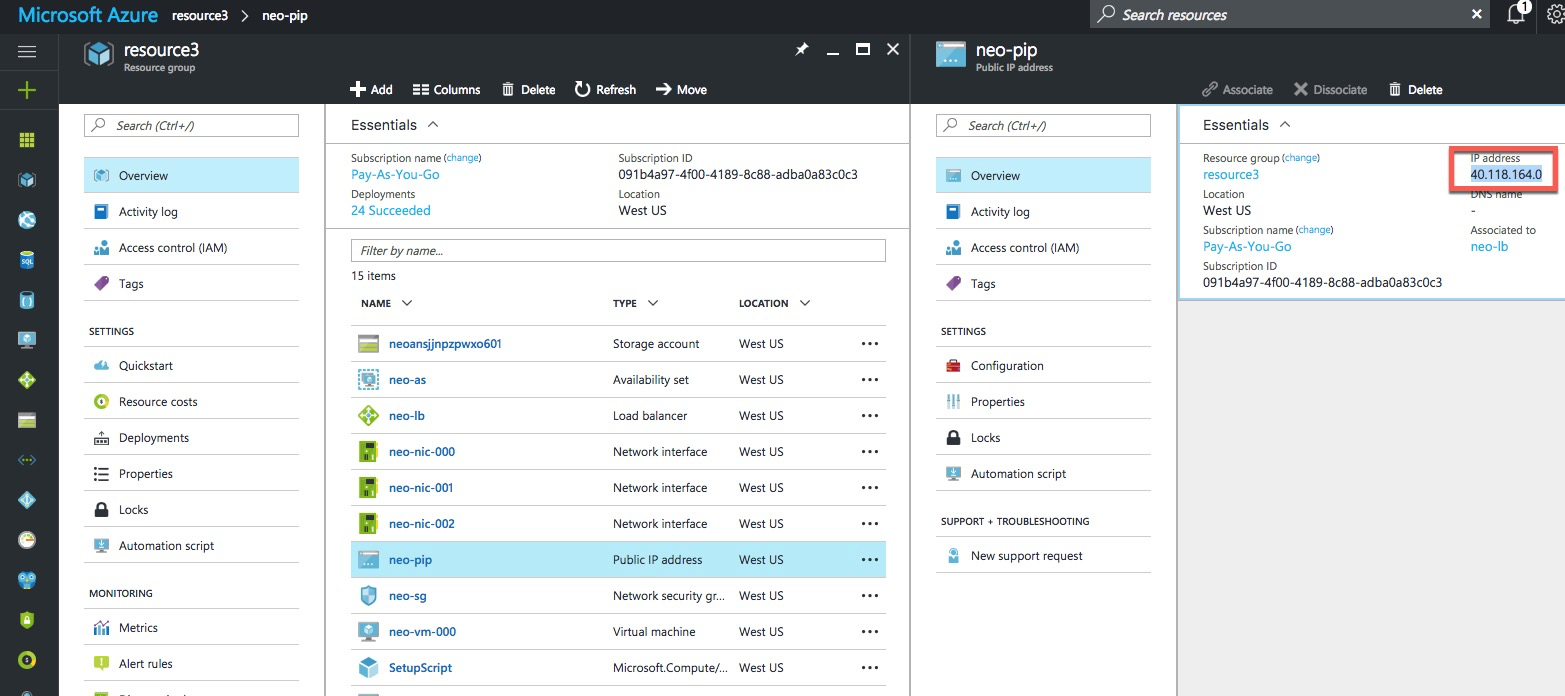Open resource3 link in neo-pip Essentials

click(1231, 174)
